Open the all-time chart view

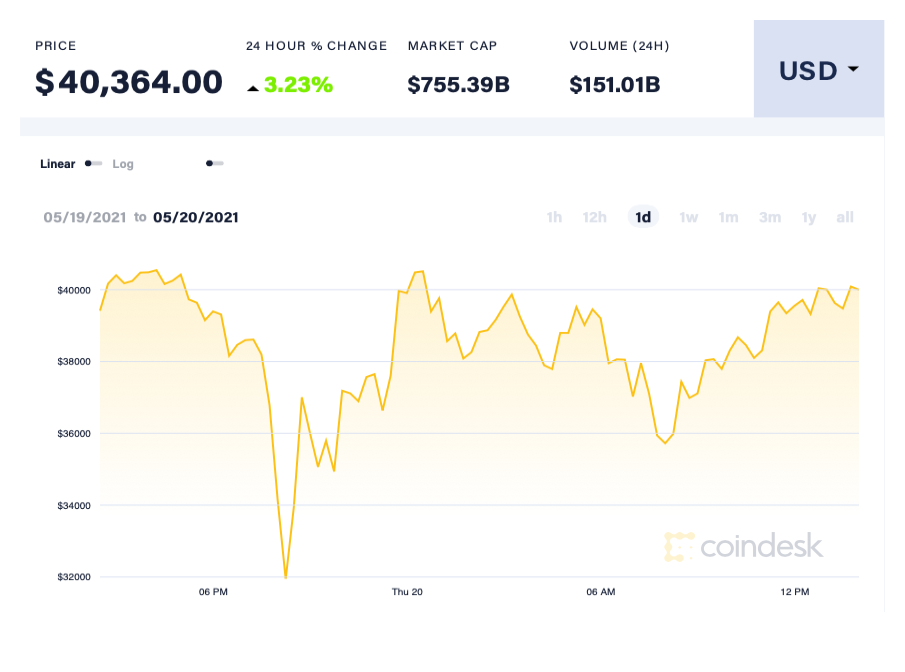(845, 217)
